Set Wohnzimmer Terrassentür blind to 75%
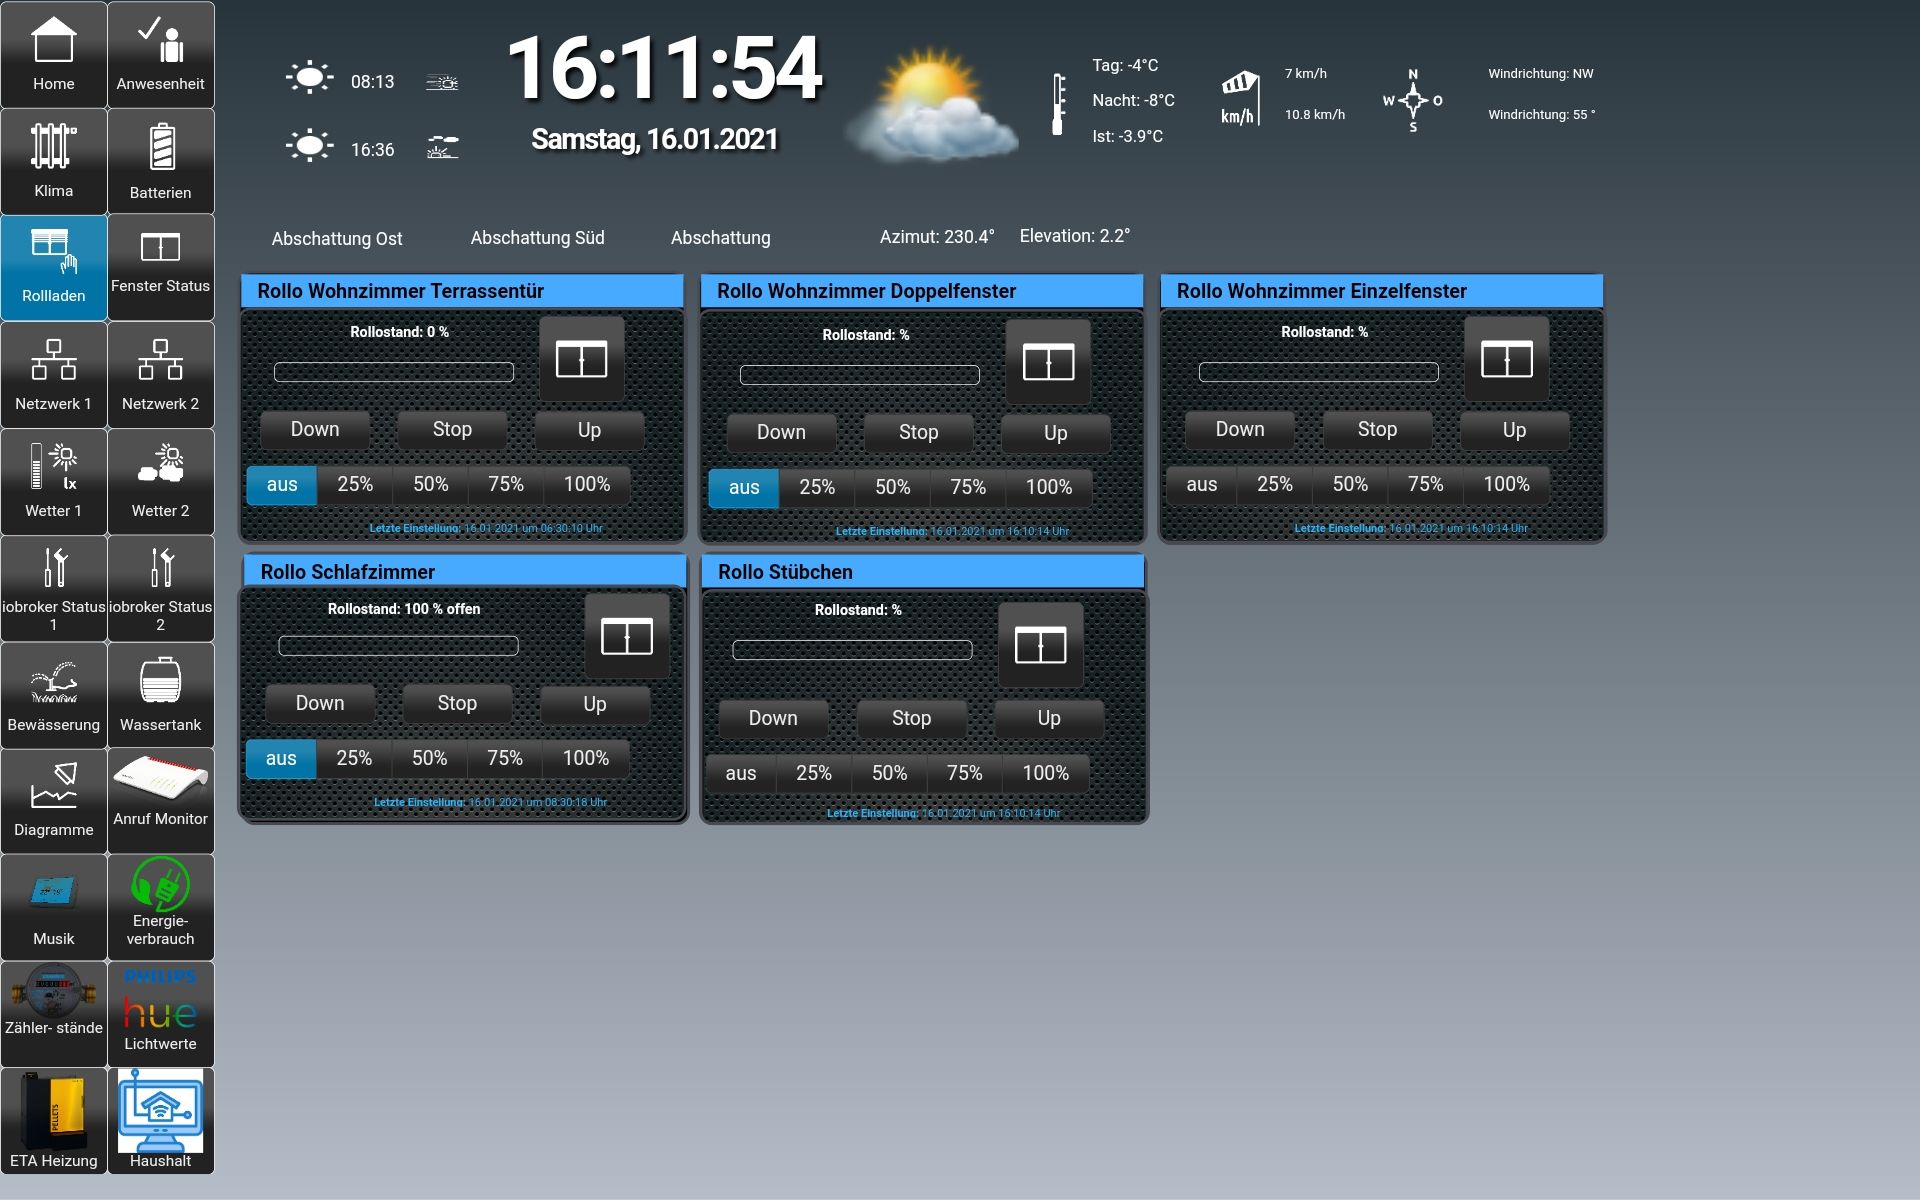This screenshot has width=1920, height=1200. (x=505, y=485)
